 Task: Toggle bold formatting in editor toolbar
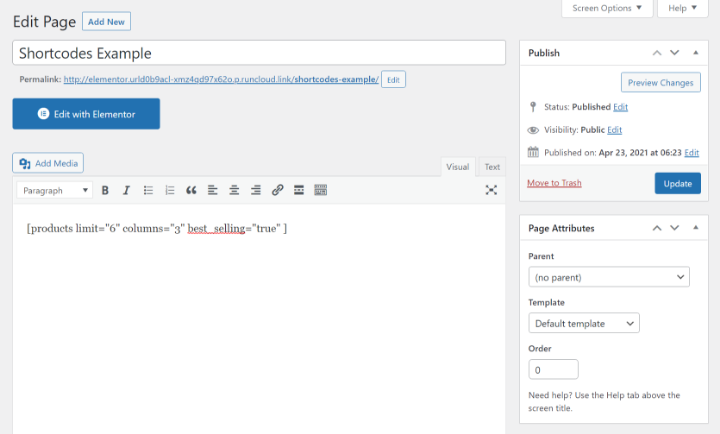tap(105, 190)
